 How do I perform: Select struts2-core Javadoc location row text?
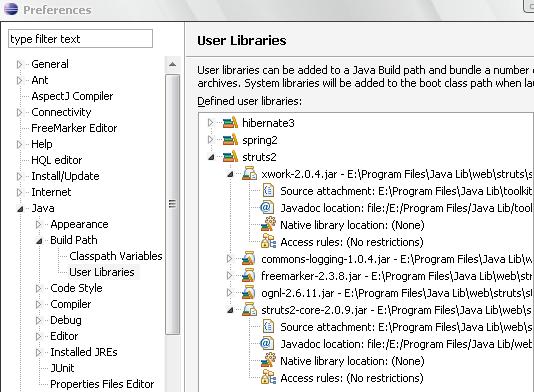406,344
